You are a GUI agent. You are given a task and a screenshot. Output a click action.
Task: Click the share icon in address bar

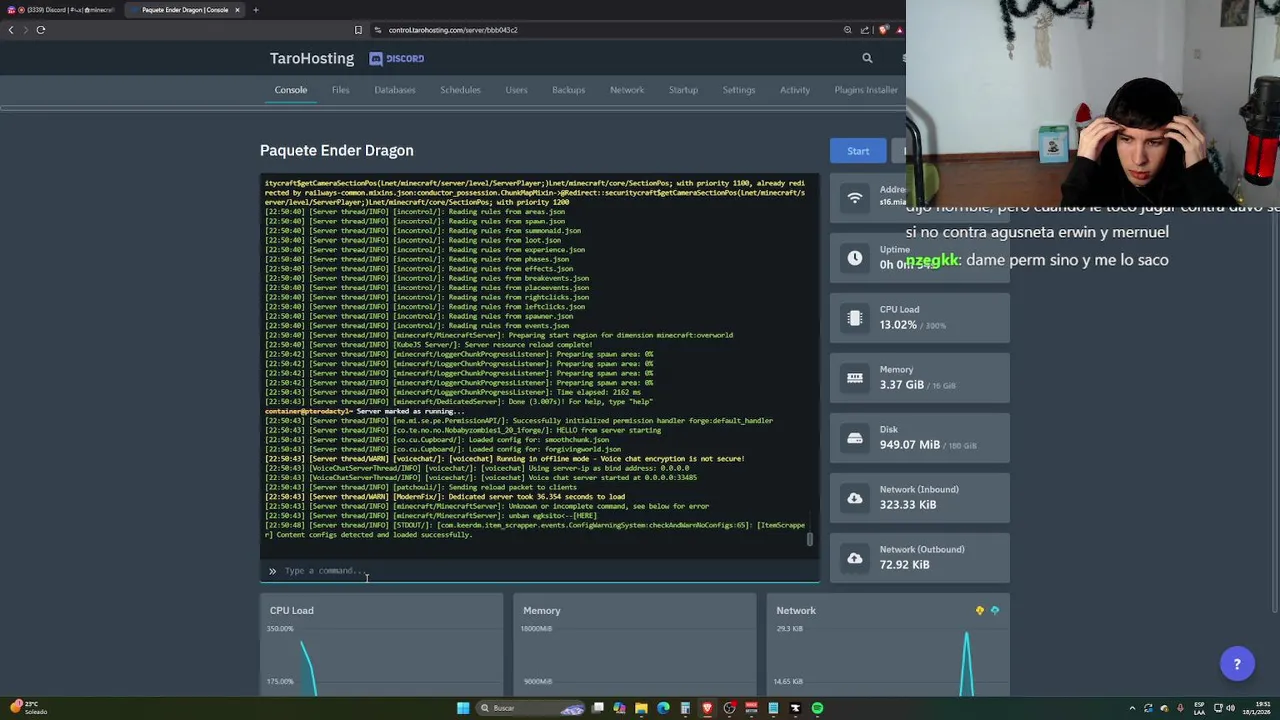coord(865,30)
